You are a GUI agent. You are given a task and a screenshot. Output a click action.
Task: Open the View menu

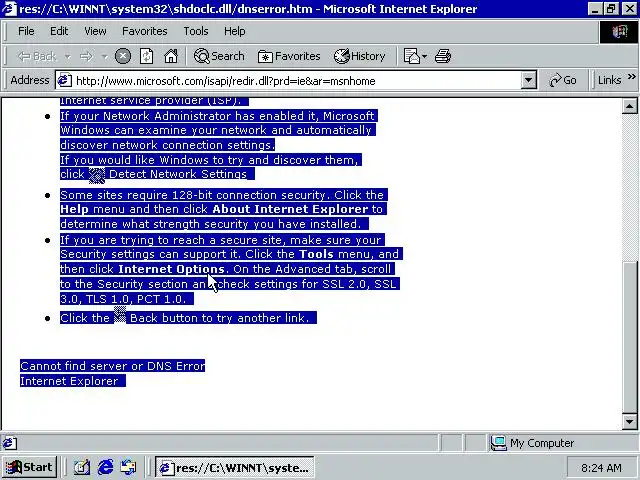[95, 31]
